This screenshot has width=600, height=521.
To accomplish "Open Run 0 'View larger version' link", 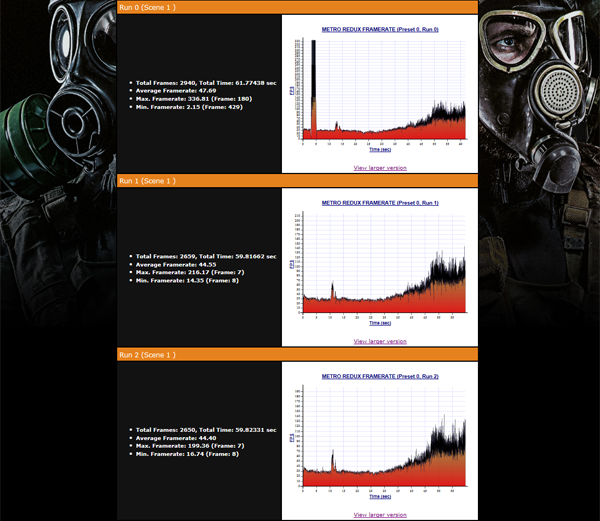I will (380, 168).
